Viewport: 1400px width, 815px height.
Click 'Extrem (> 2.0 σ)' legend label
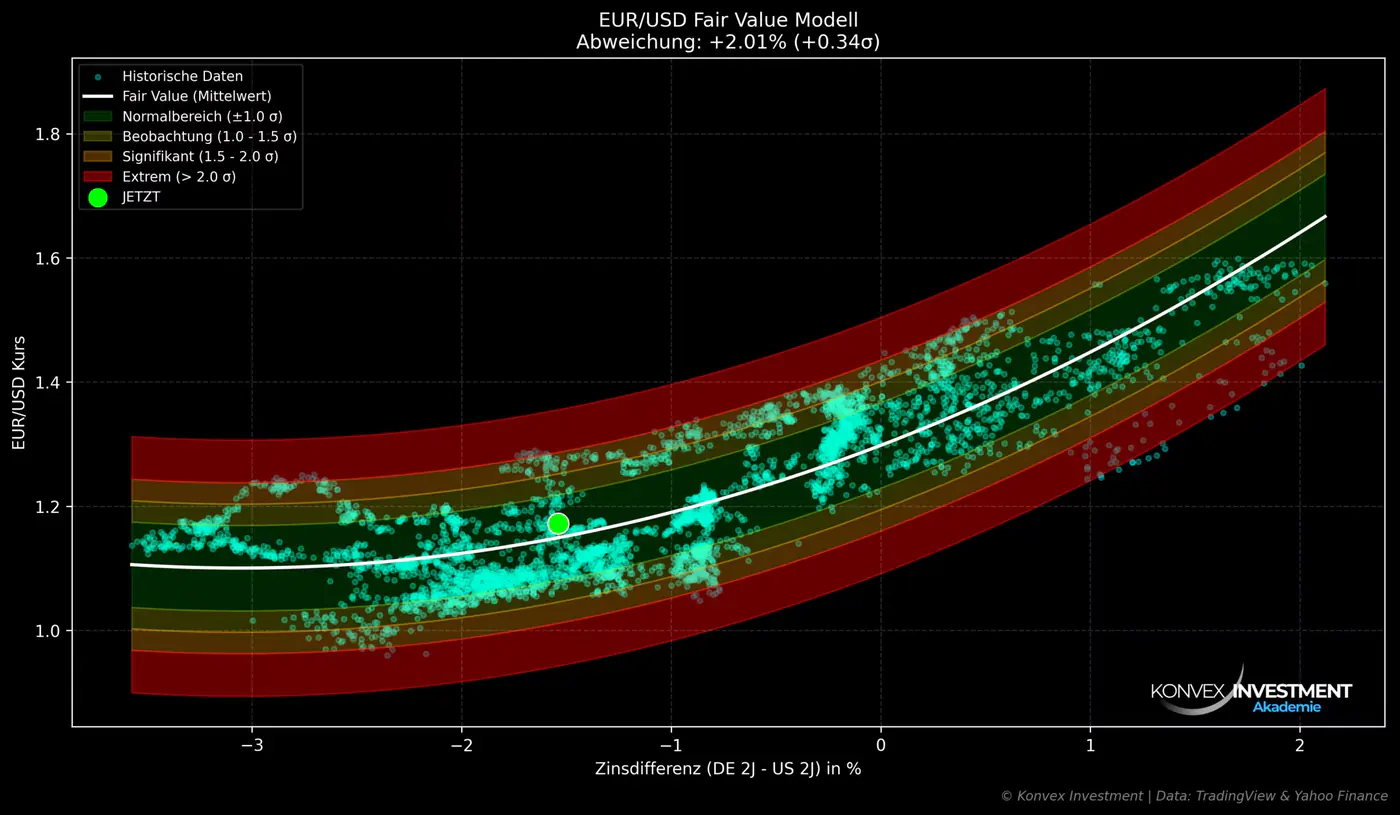coord(180,177)
